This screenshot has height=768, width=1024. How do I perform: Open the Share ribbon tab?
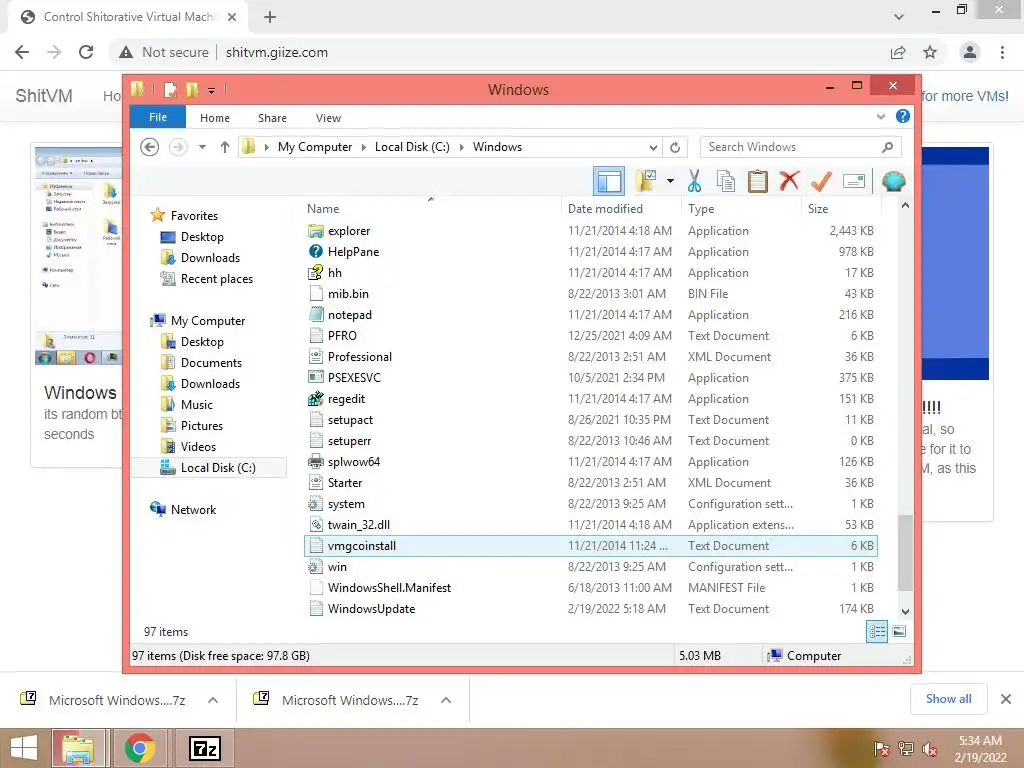tap(272, 118)
